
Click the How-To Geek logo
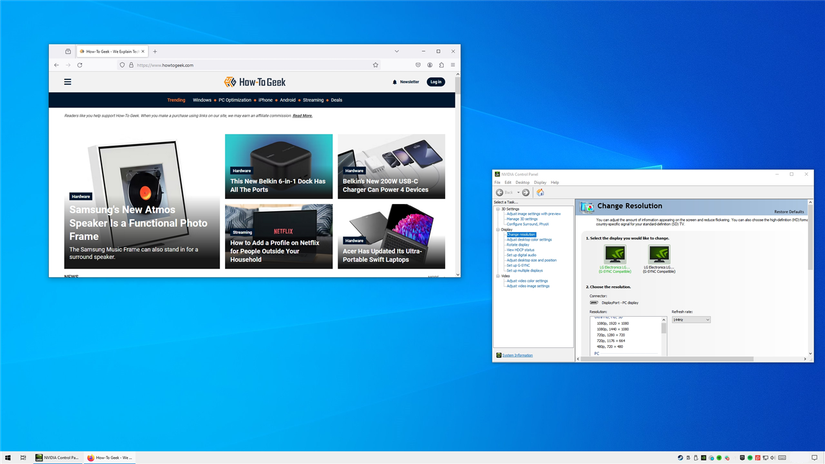[x=255, y=82]
